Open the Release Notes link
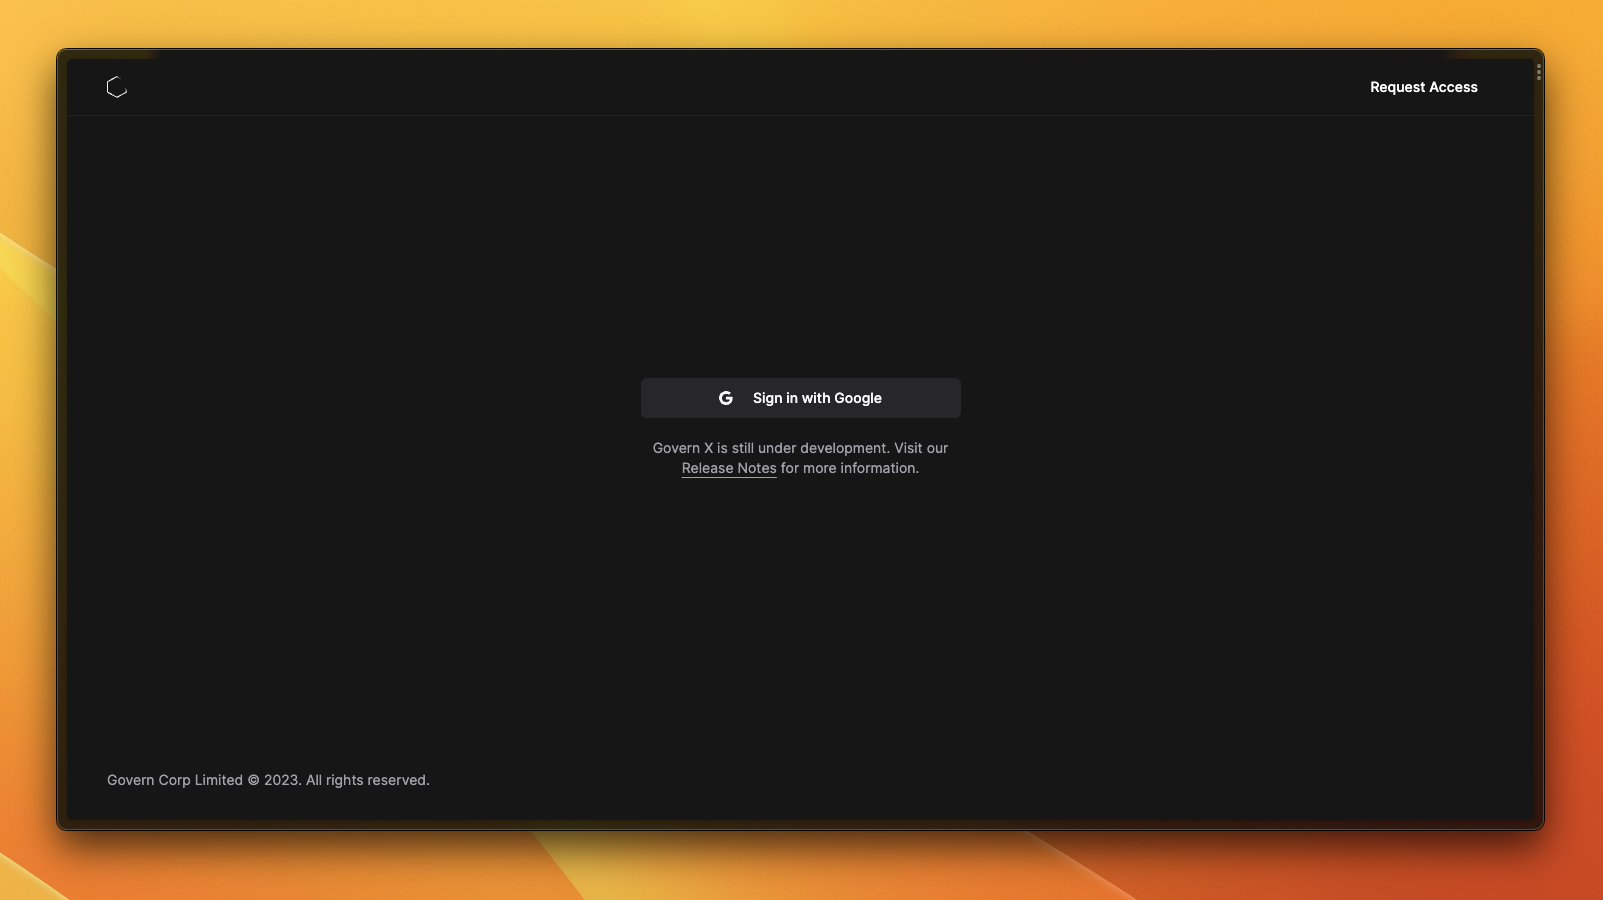The height and width of the screenshot is (900, 1603). (729, 468)
